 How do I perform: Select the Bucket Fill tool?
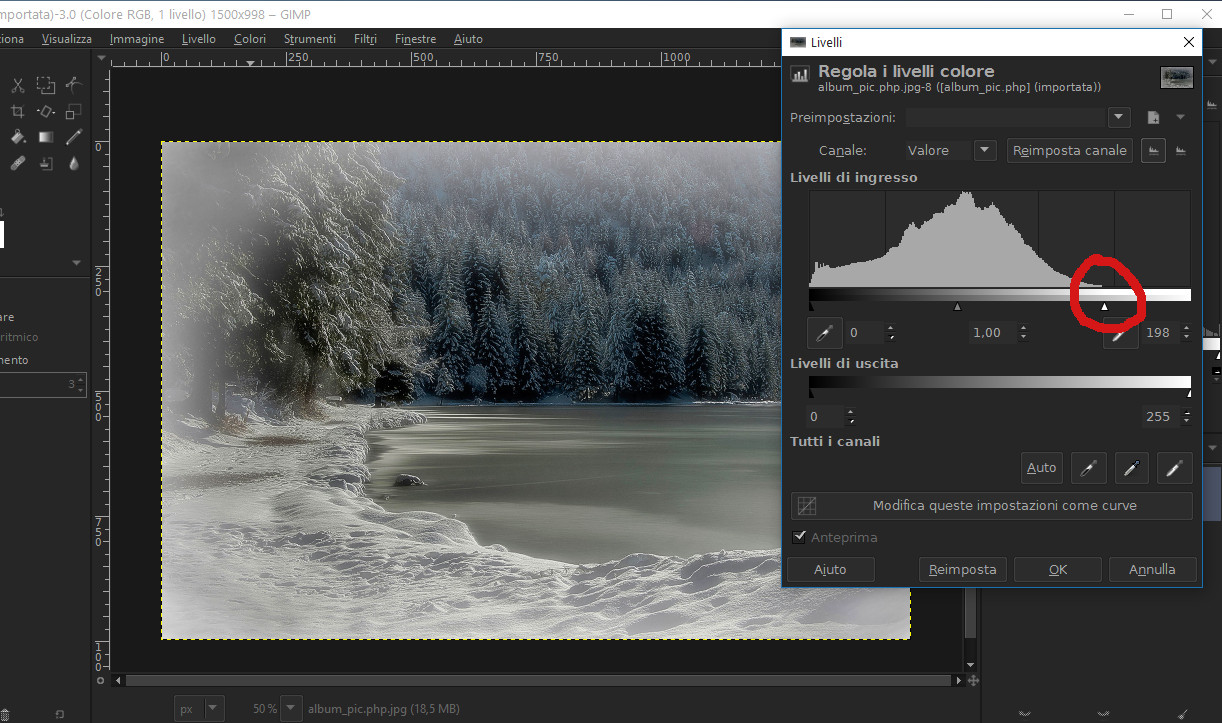(17, 137)
